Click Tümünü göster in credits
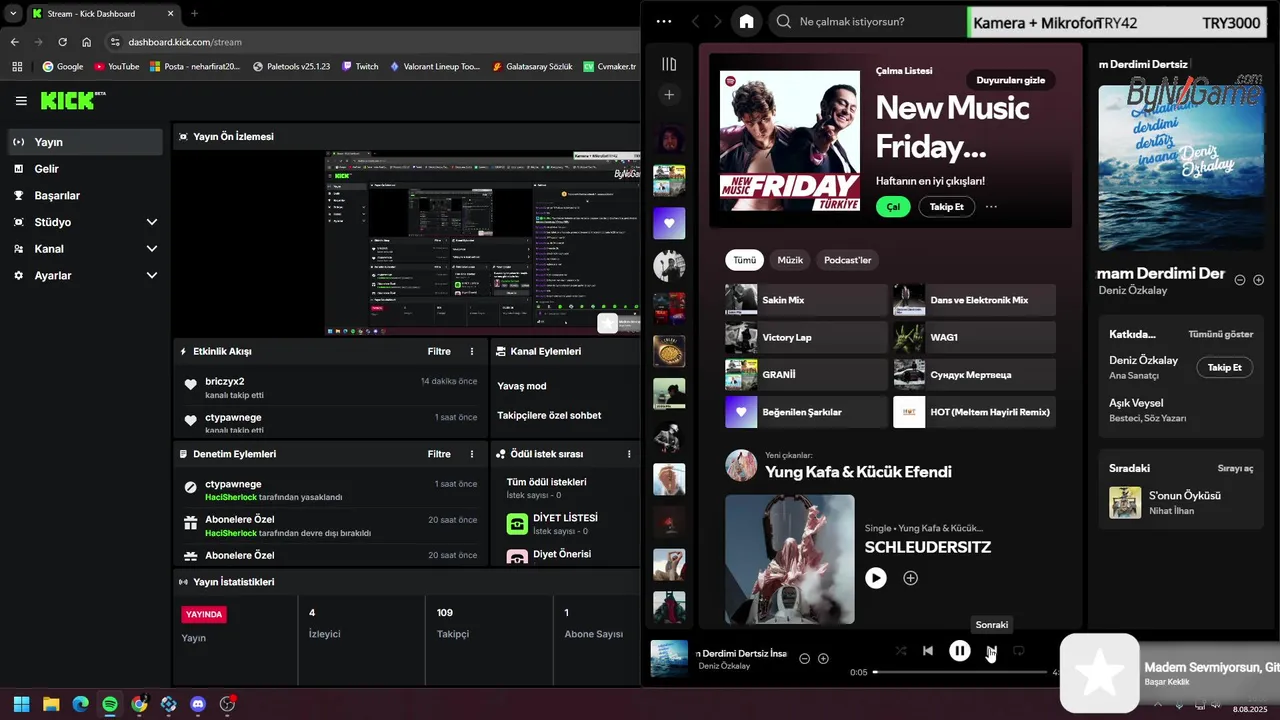 pos(1220,334)
